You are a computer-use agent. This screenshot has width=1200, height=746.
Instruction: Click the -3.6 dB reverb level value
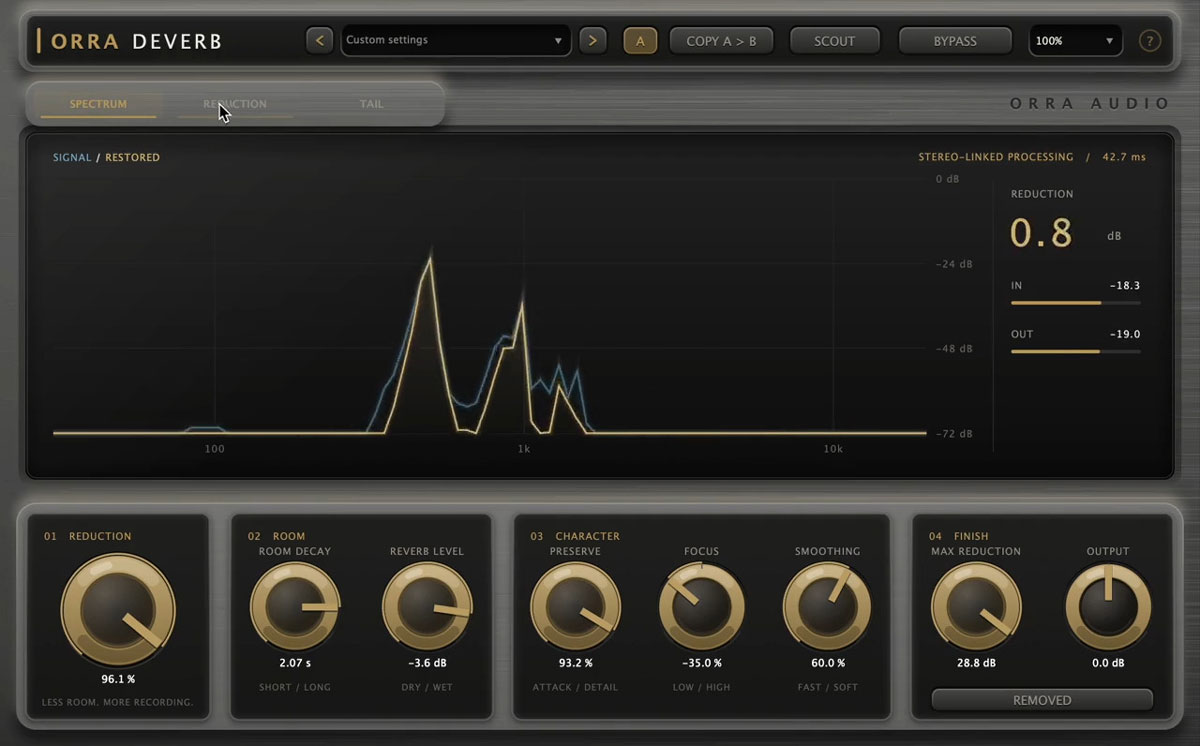(x=427, y=663)
